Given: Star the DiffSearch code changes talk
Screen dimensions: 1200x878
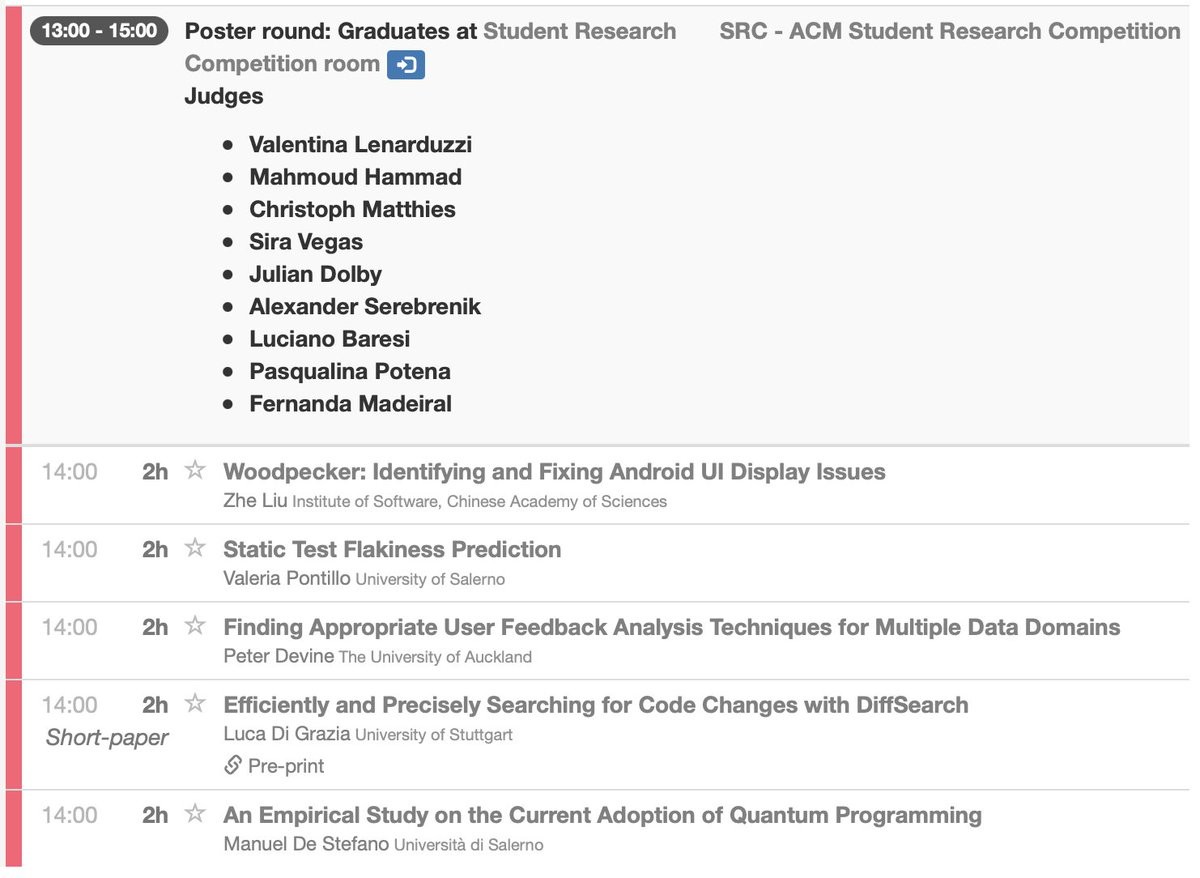Looking at the screenshot, I should point(195,705).
